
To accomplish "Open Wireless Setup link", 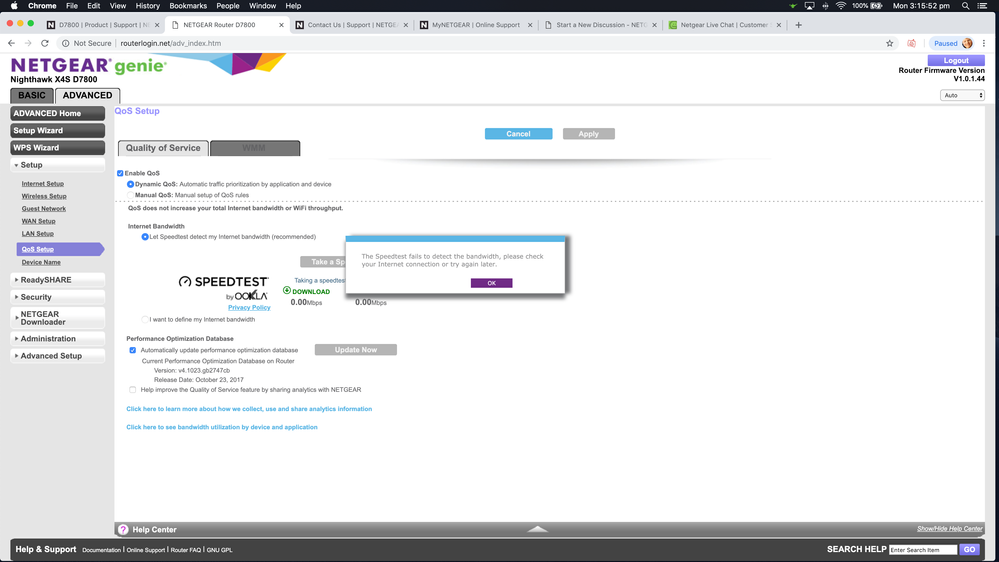I will (x=44, y=196).
